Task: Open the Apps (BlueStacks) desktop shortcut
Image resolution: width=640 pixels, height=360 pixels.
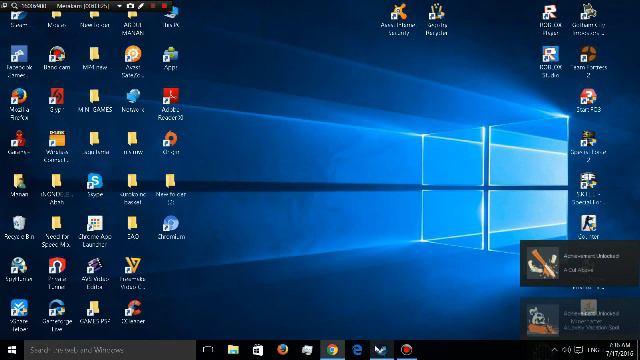Action: tap(171, 58)
